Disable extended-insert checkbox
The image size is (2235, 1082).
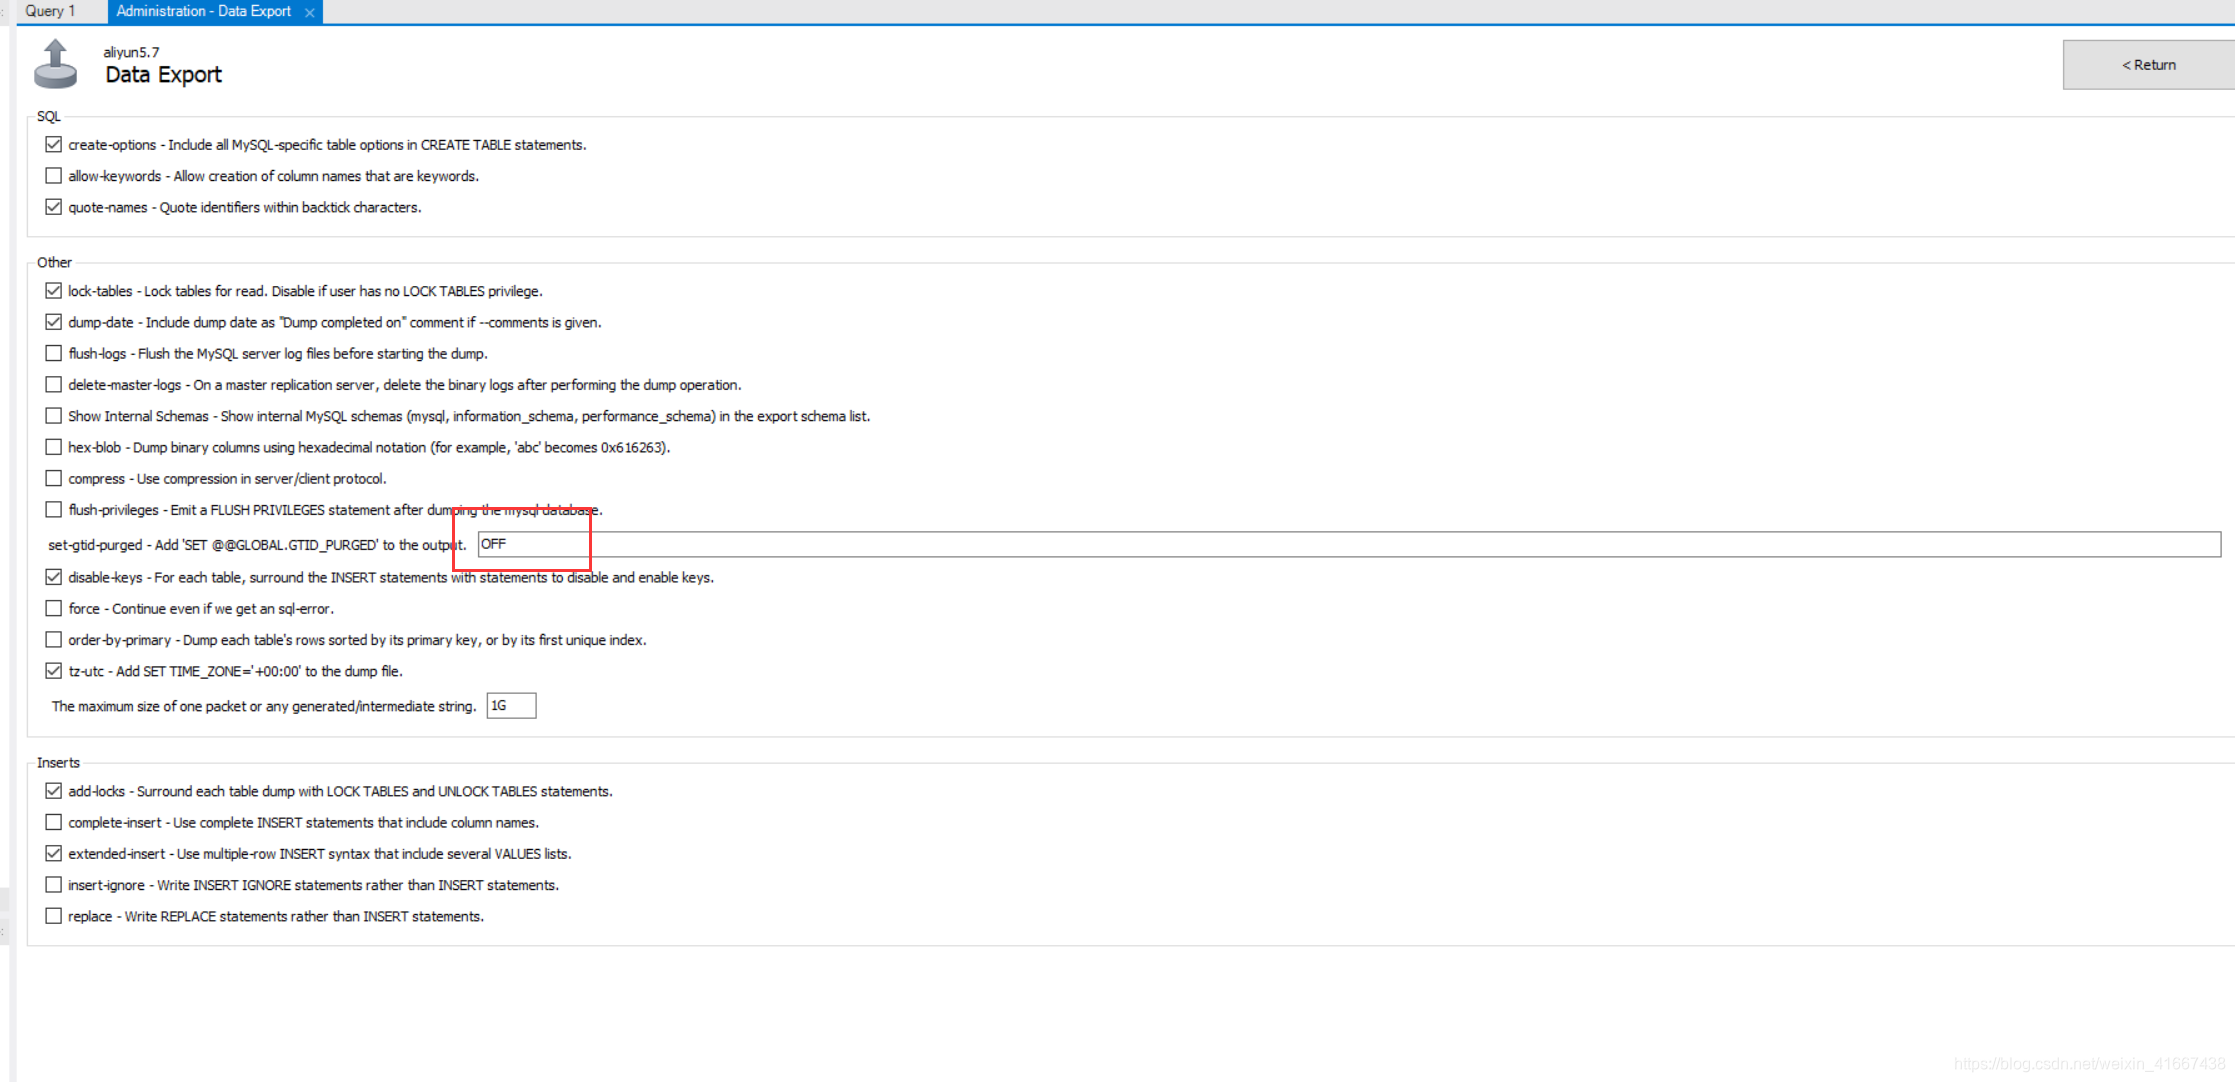54,853
